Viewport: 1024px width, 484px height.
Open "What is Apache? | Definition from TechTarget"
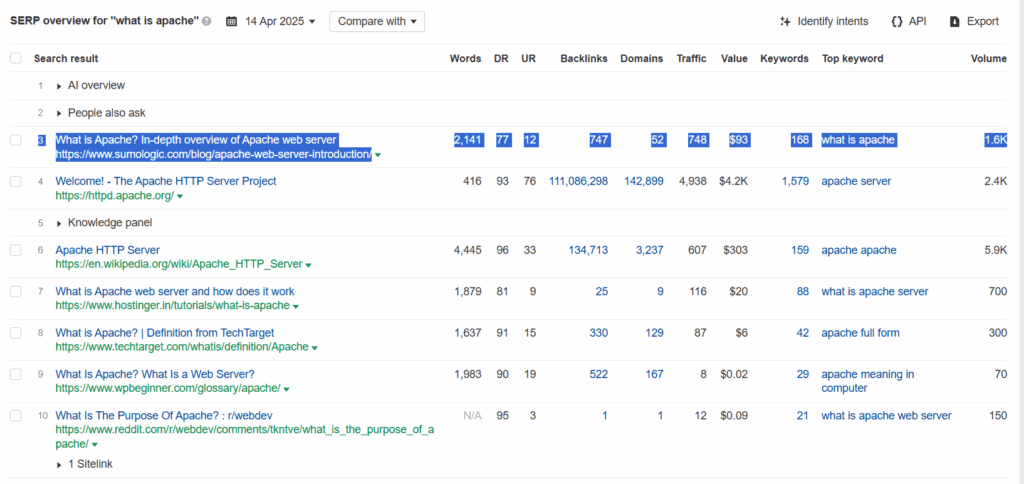(165, 332)
